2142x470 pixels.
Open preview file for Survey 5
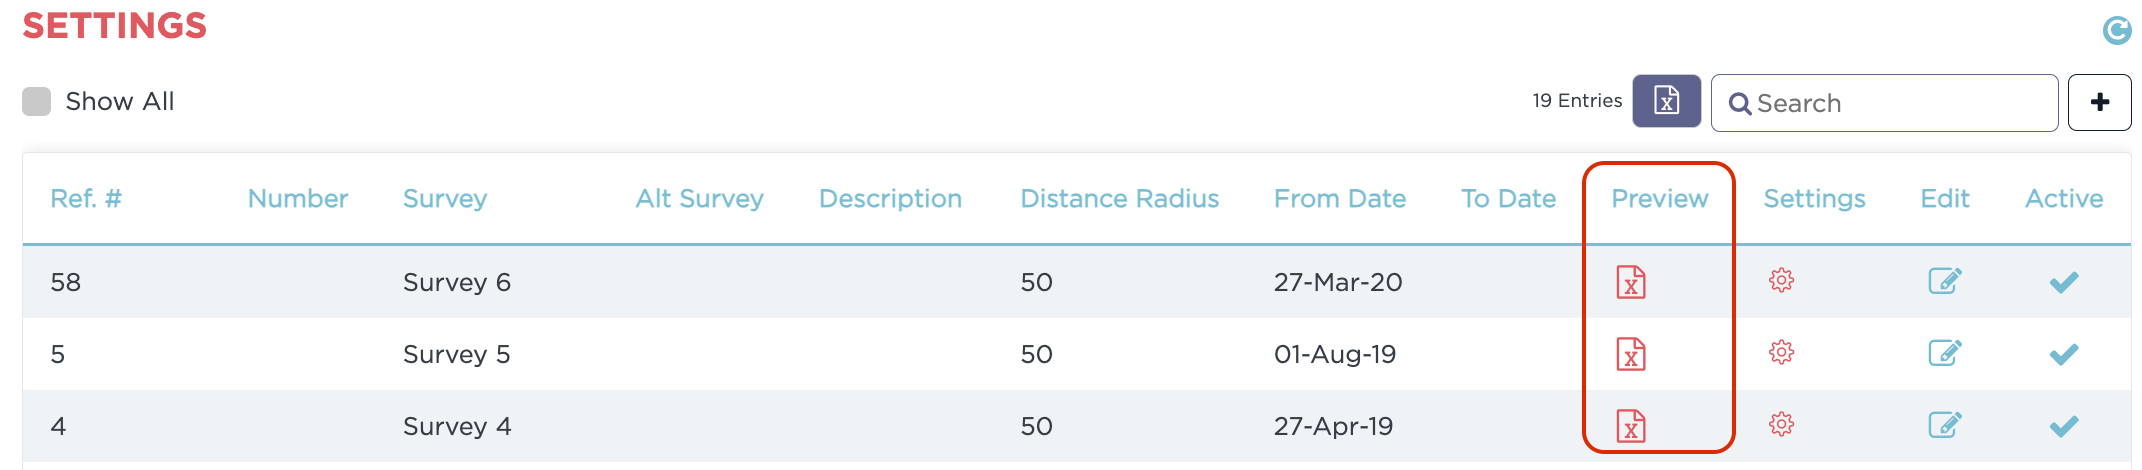(1631, 354)
